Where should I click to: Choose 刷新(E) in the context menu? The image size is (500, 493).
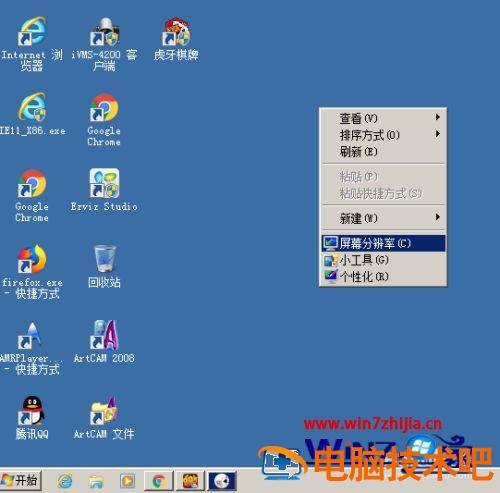pyautogui.click(x=383, y=152)
